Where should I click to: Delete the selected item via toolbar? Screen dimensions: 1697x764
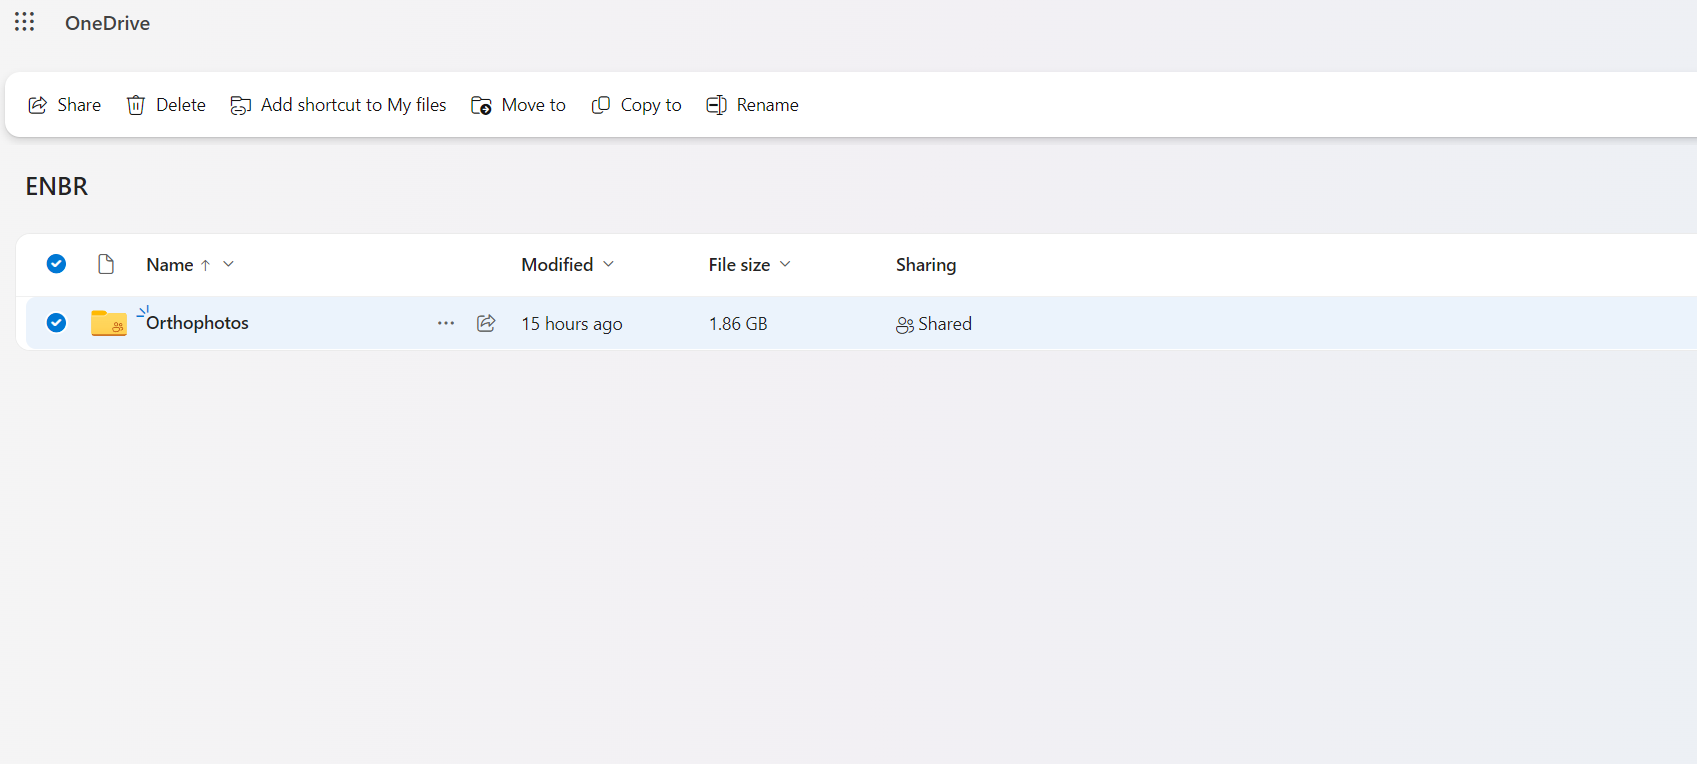coord(166,105)
